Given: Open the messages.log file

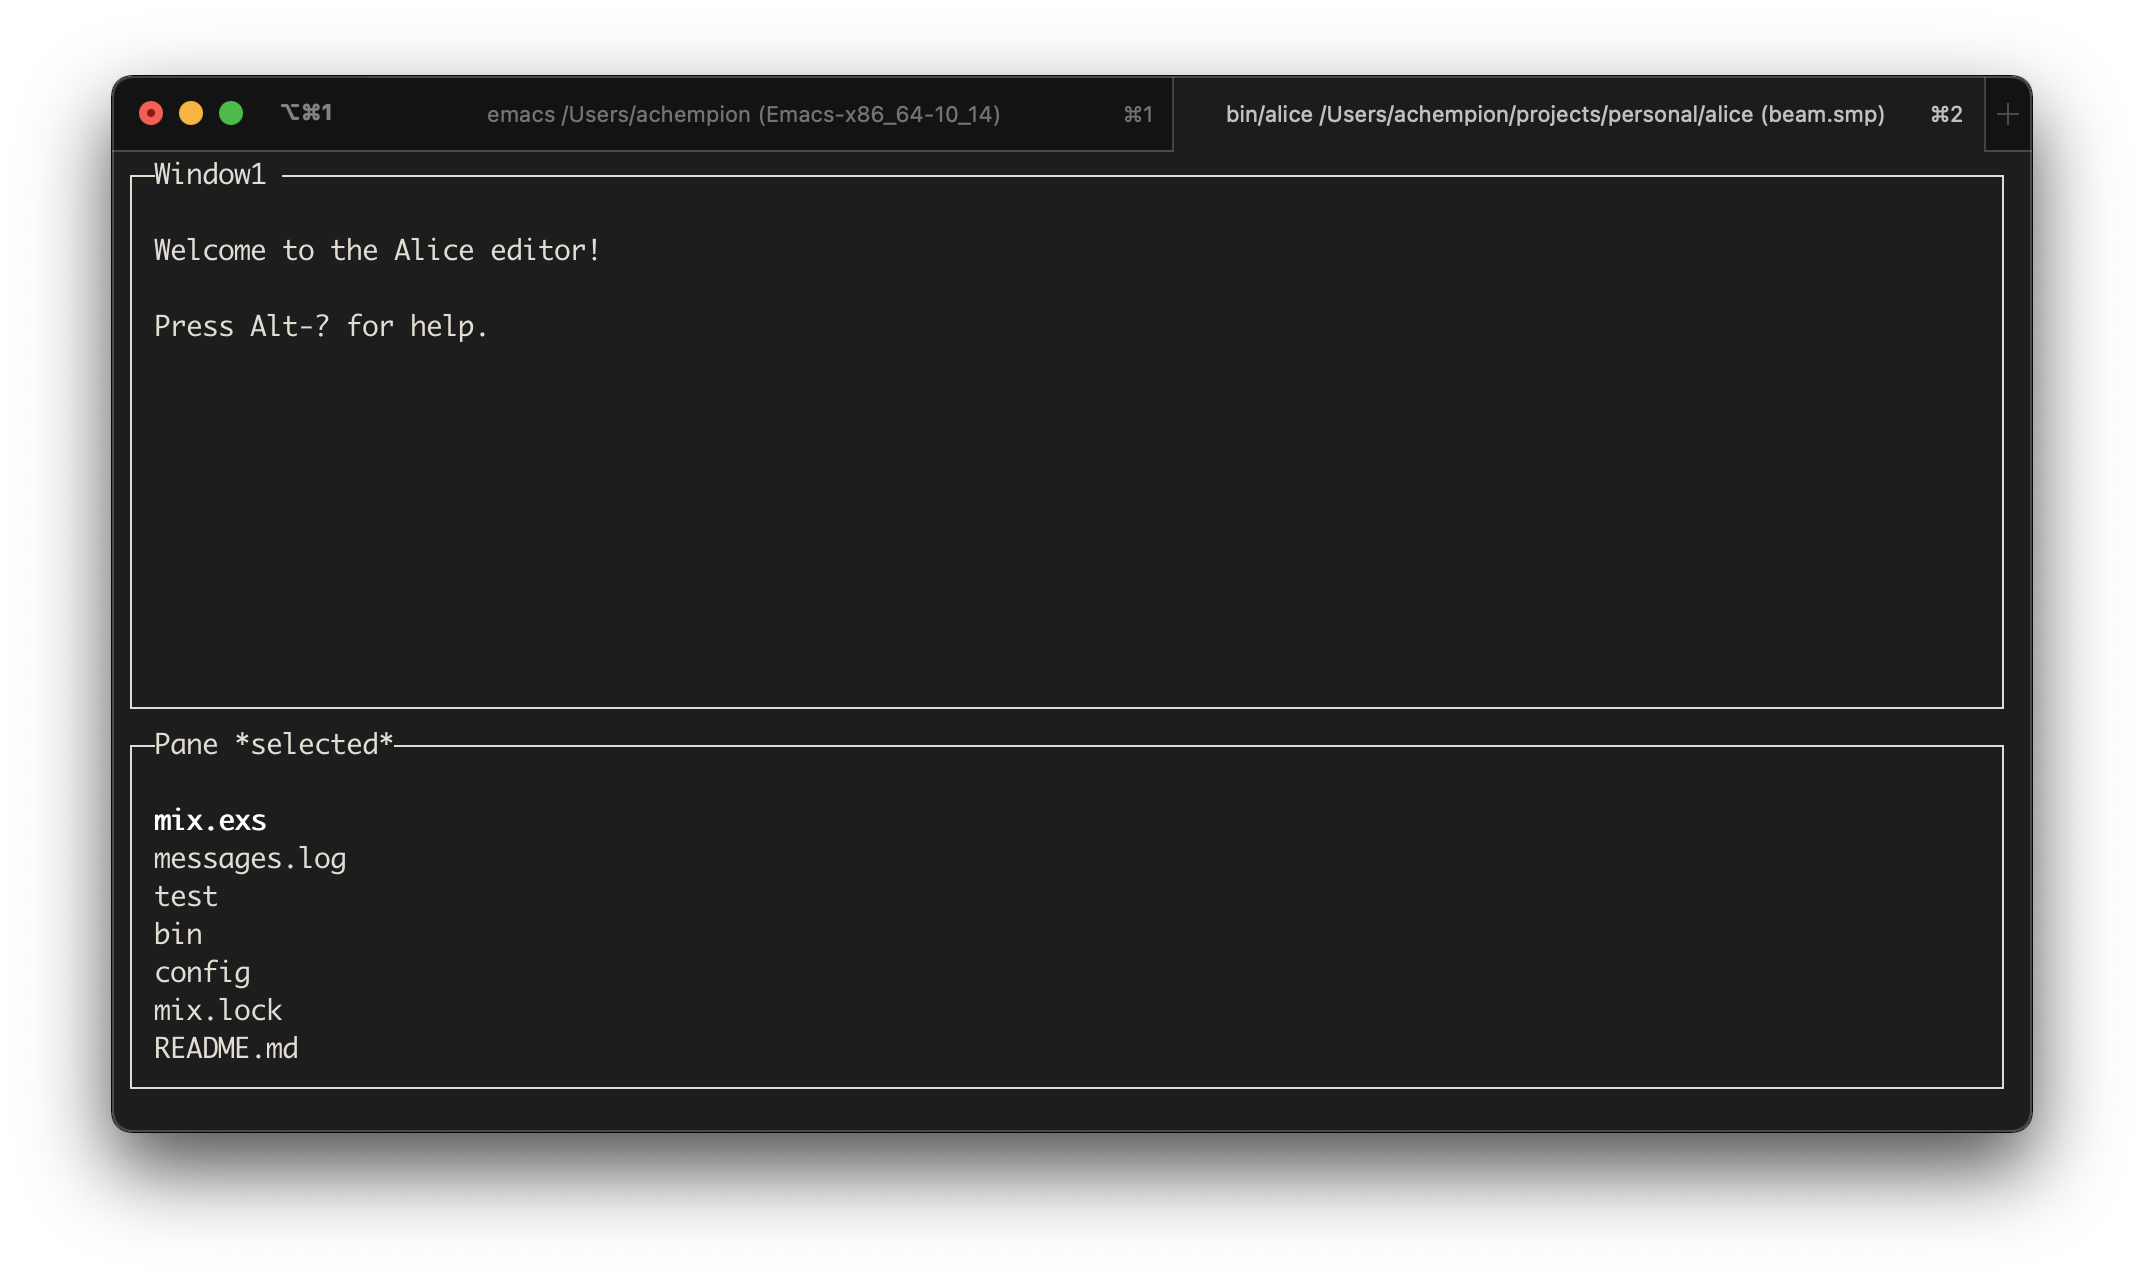Looking at the screenshot, I should (x=250, y=858).
